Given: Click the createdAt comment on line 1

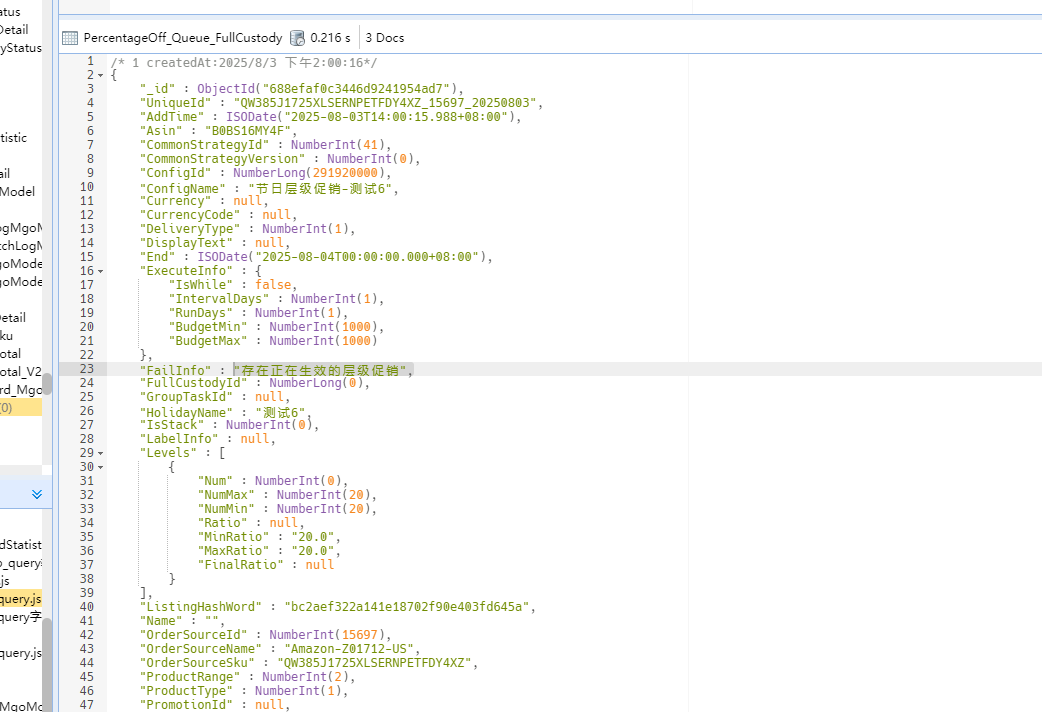Looking at the screenshot, I should tap(244, 62).
